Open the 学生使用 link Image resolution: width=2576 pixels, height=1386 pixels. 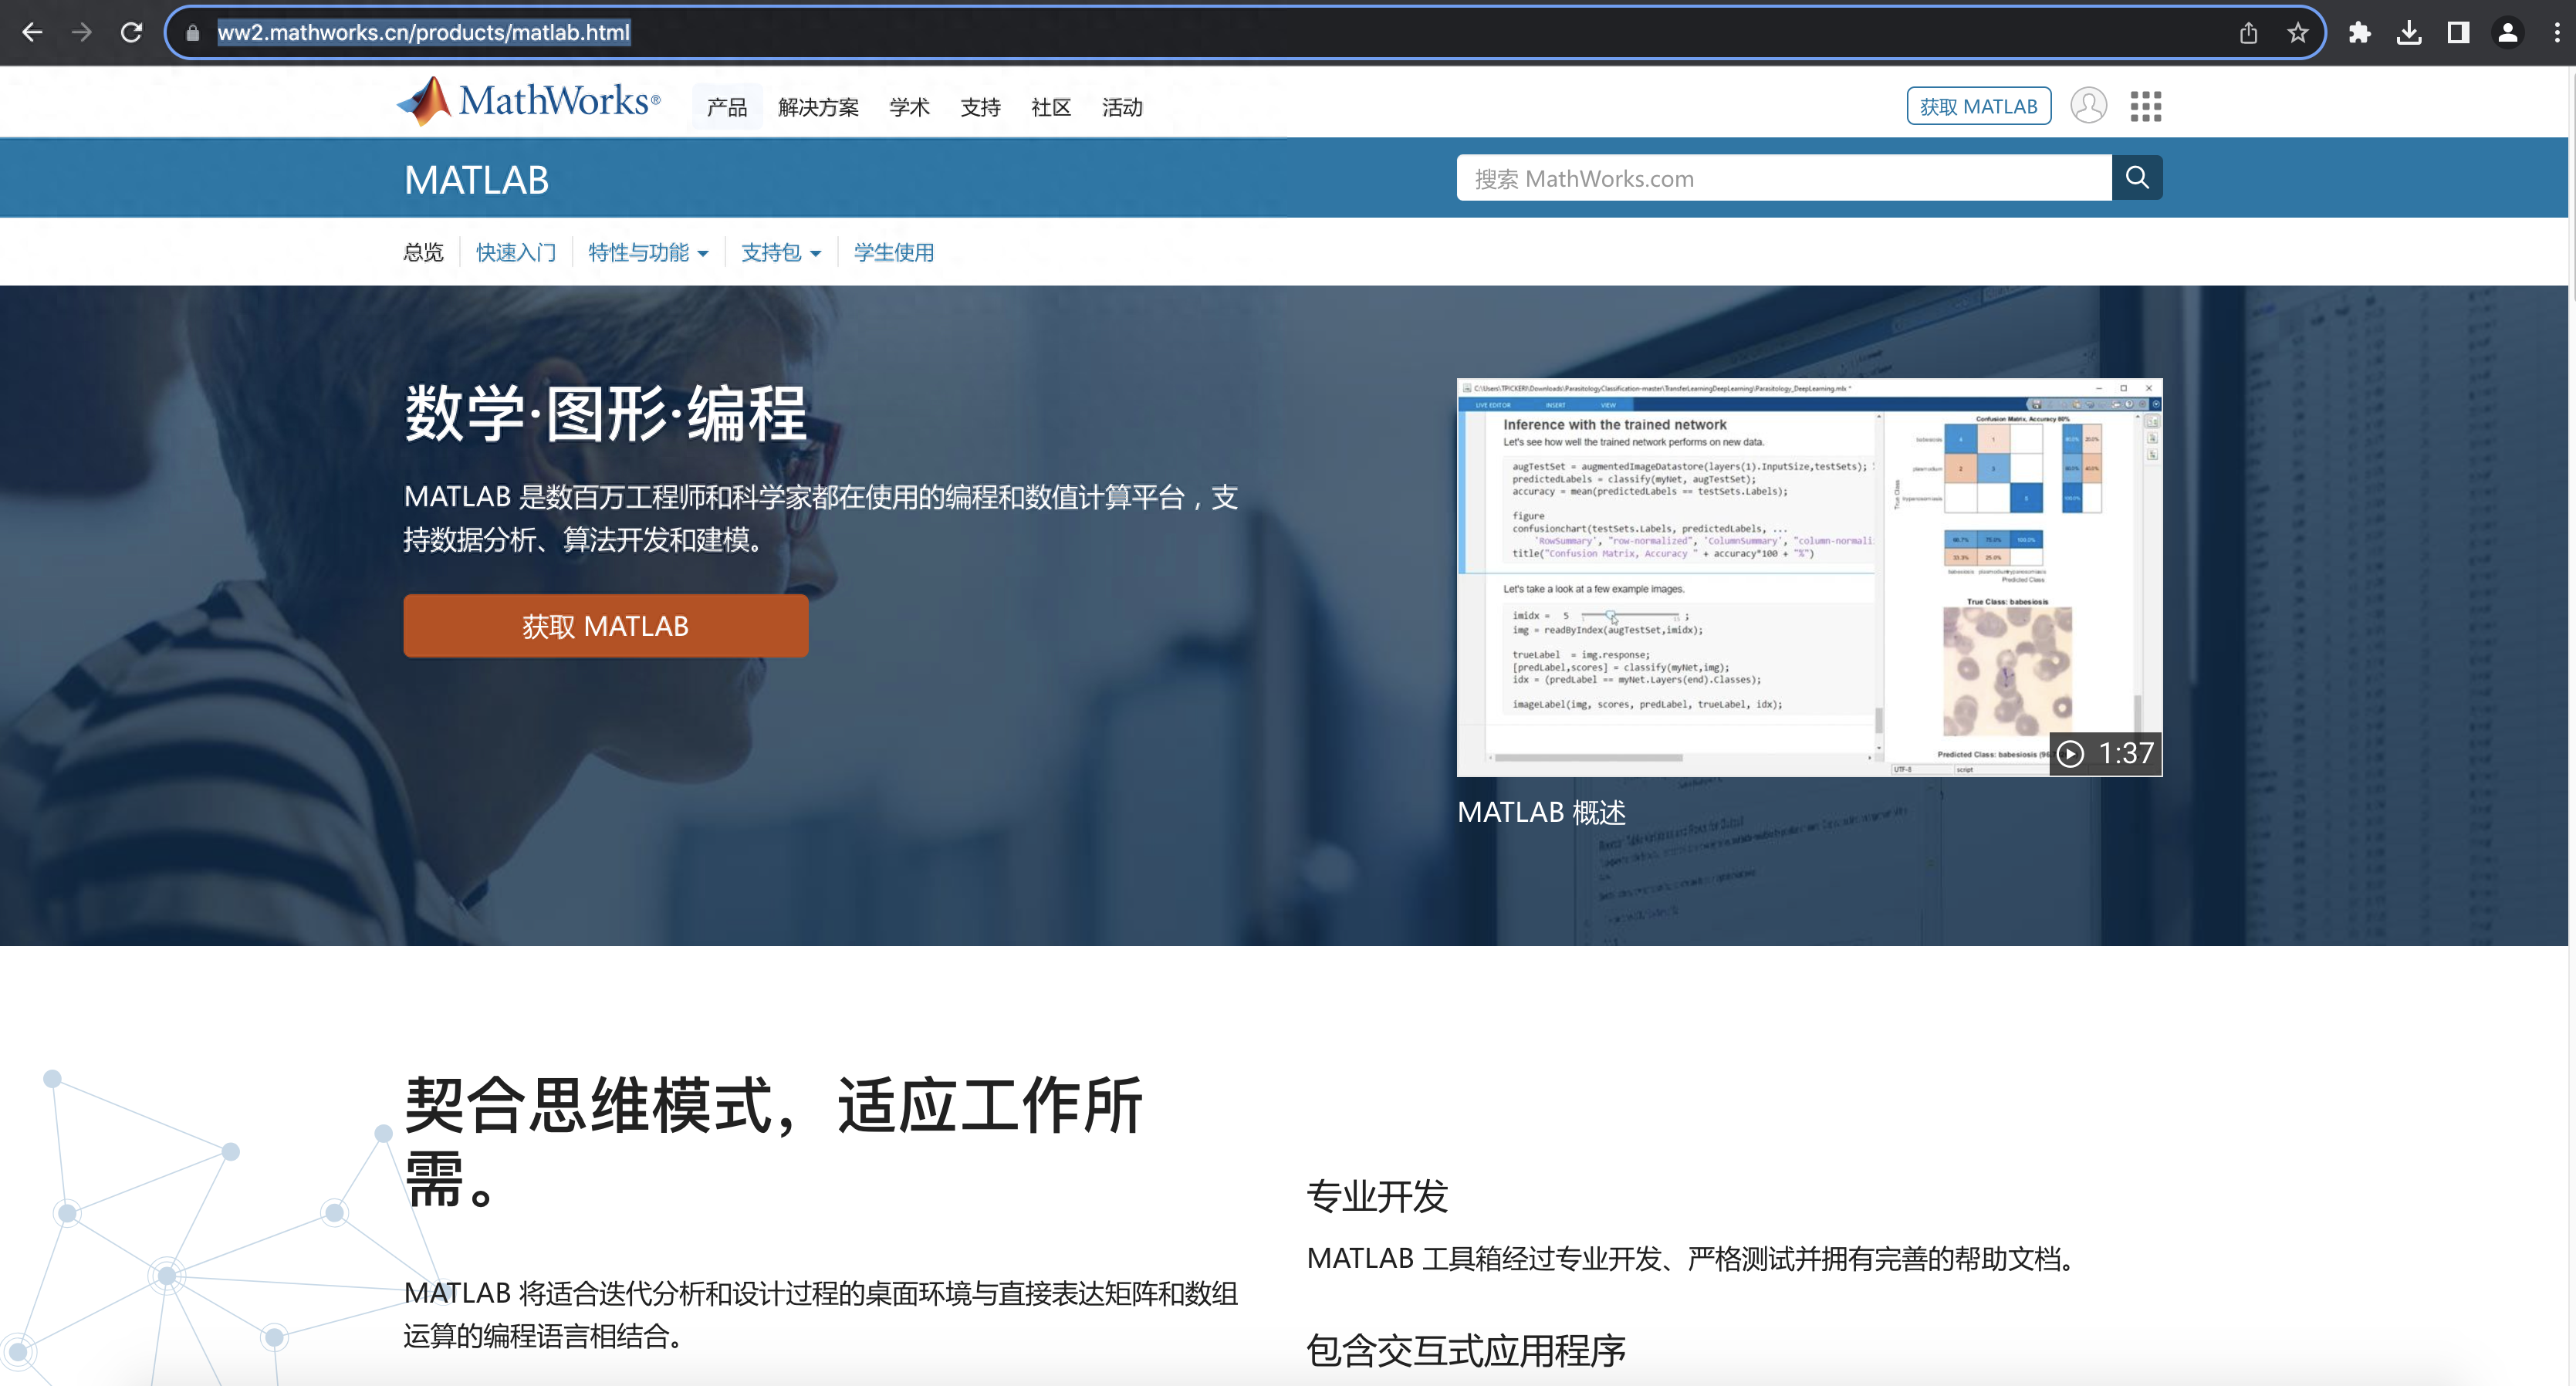coord(894,252)
